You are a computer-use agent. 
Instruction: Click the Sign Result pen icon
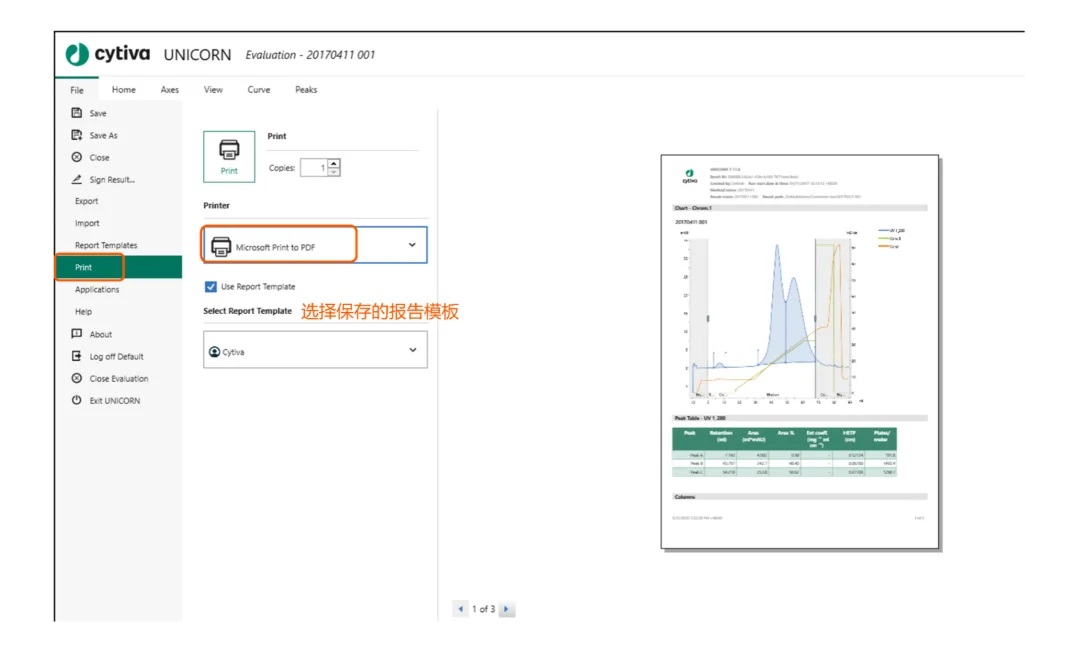click(x=76, y=179)
